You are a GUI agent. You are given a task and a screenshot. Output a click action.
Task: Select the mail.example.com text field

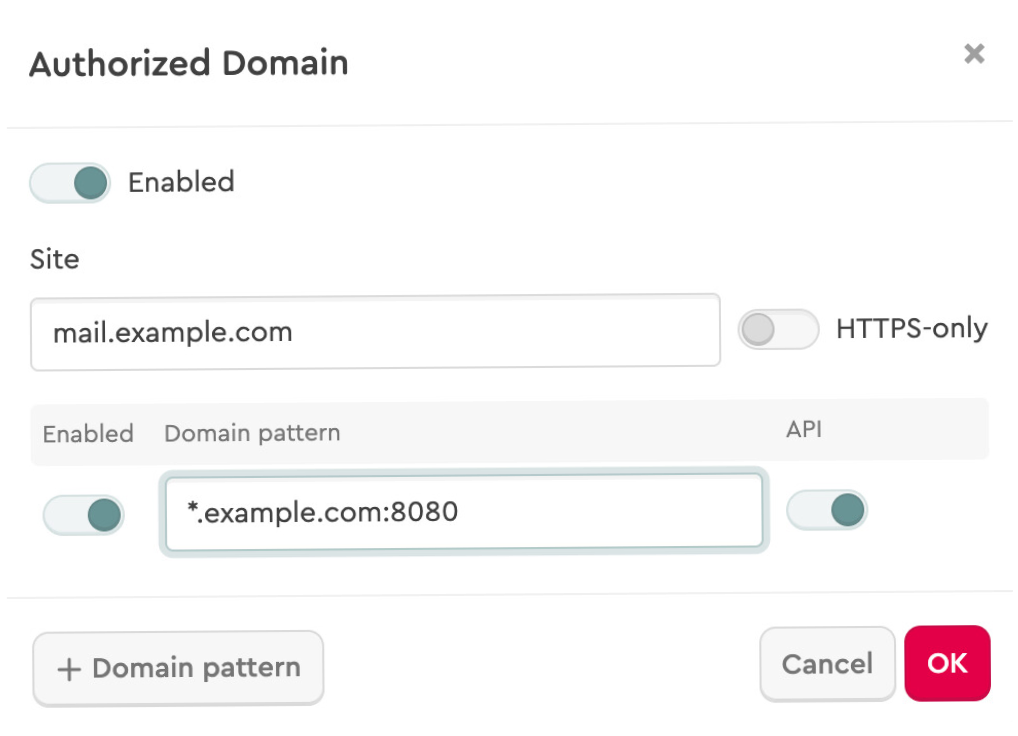375,332
